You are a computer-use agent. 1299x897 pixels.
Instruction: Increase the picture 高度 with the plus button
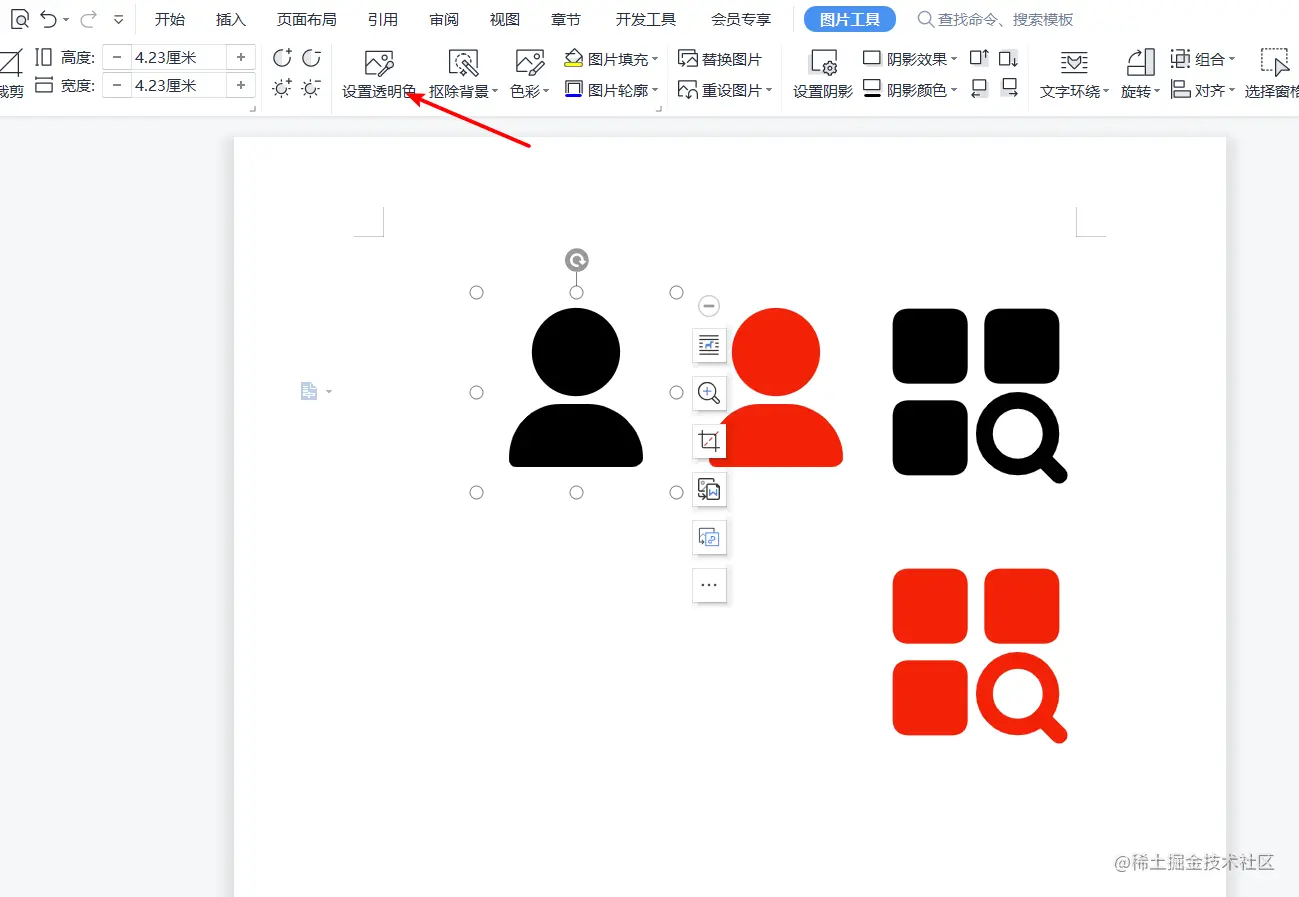tap(241, 57)
